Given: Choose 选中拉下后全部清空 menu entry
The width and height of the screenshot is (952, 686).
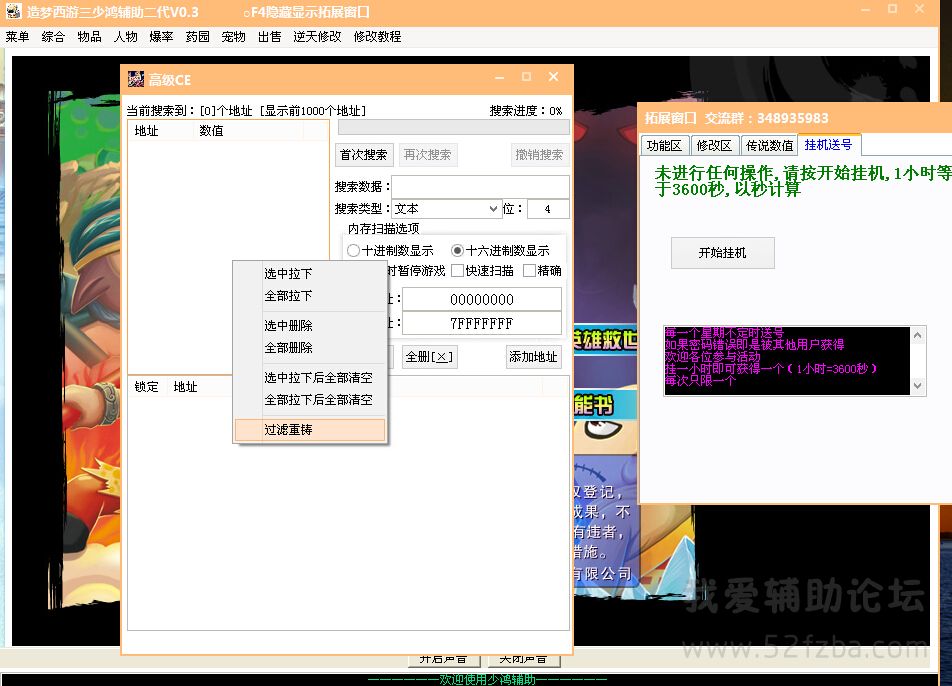Looking at the screenshot, I should tap(310, 378).
